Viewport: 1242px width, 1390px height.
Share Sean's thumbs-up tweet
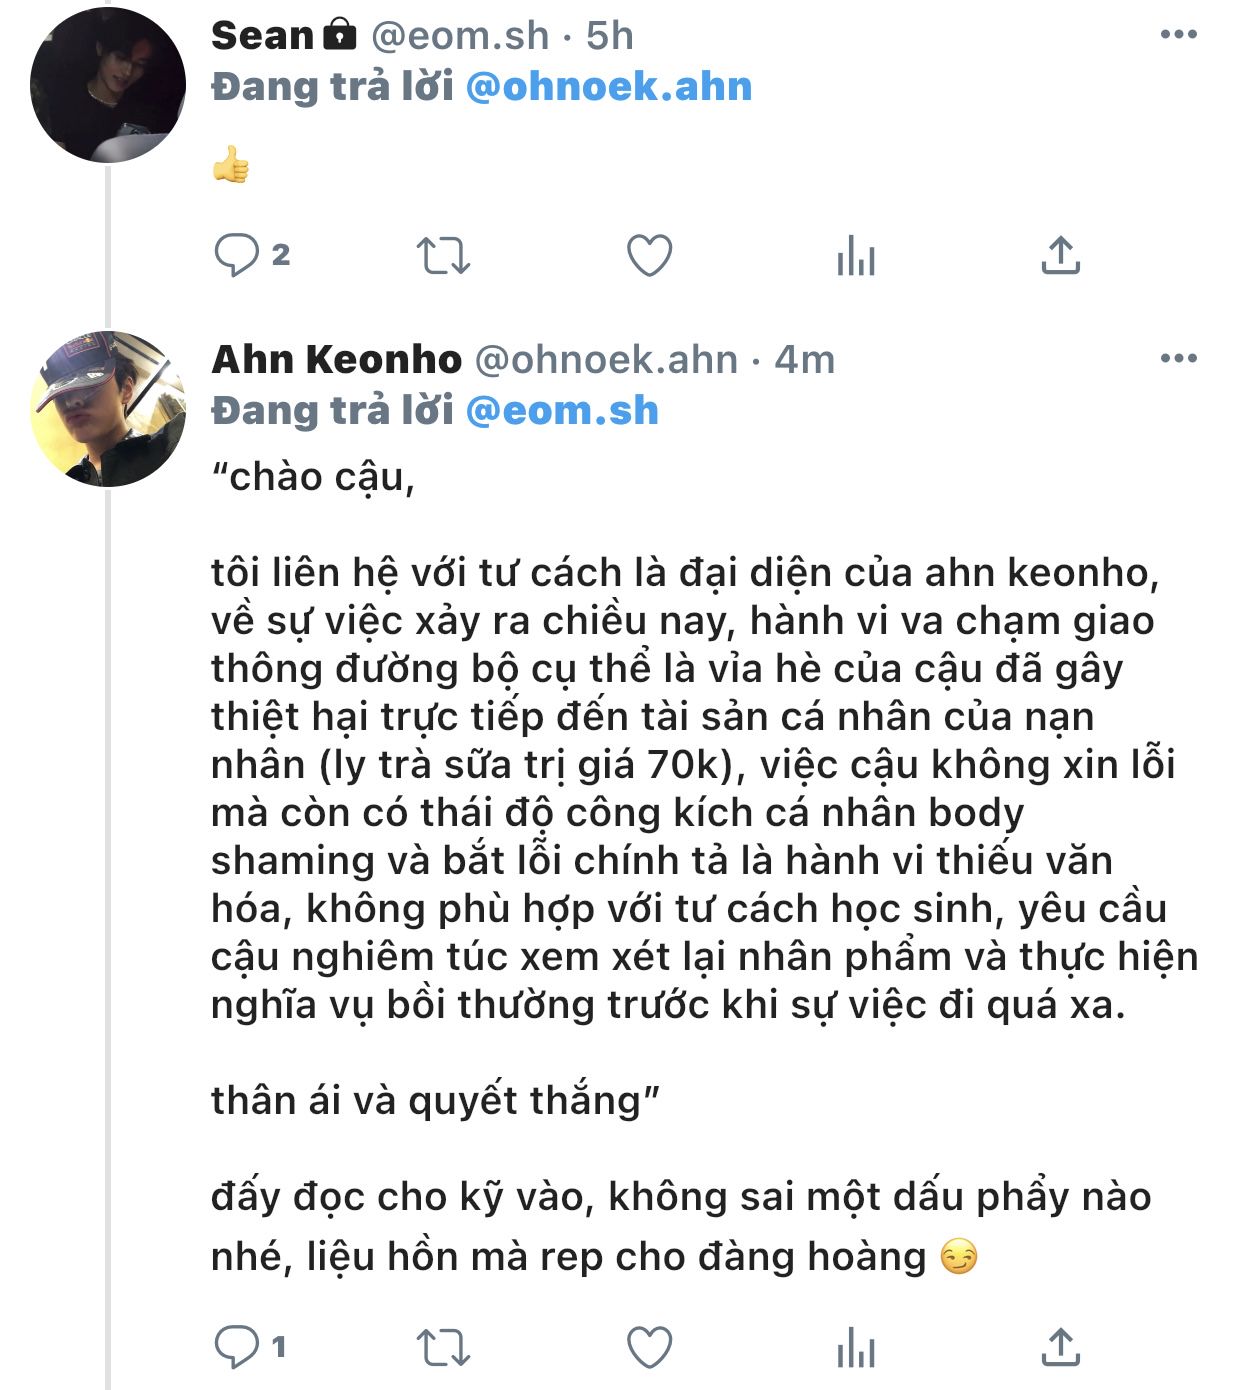1060,255
